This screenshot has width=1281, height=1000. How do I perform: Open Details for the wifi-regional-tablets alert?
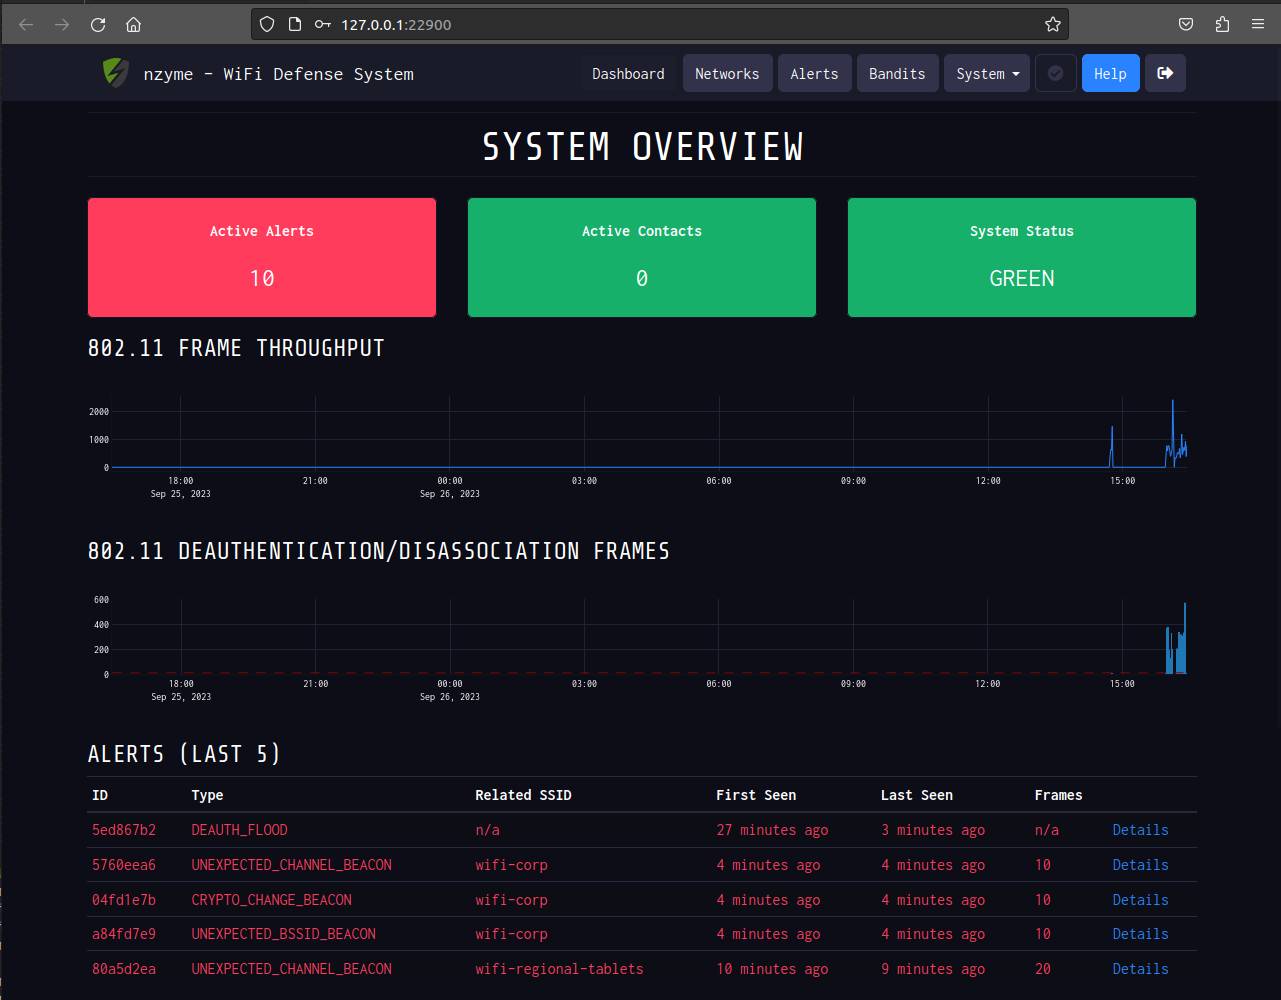1140,969
